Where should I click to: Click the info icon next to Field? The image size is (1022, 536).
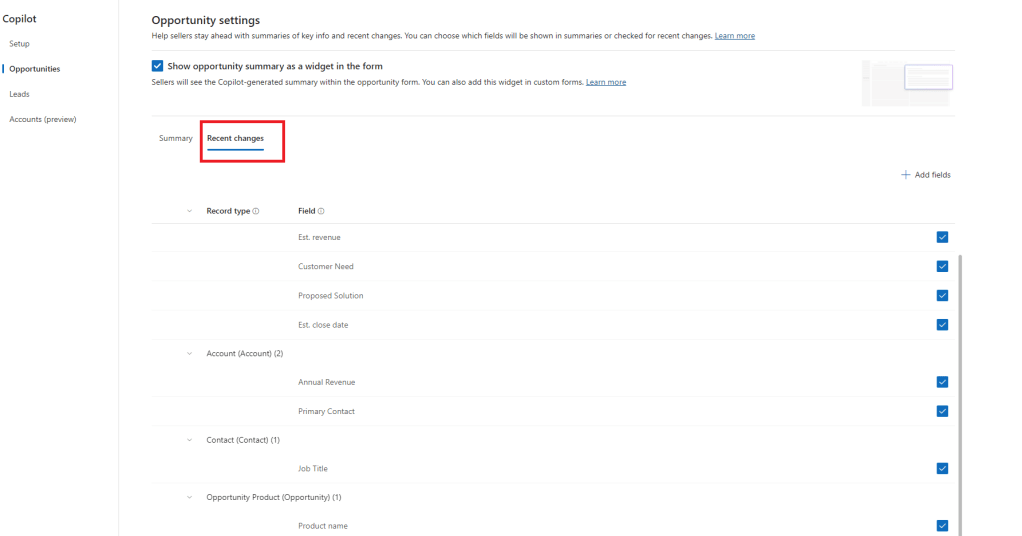[x=321, y=211]
